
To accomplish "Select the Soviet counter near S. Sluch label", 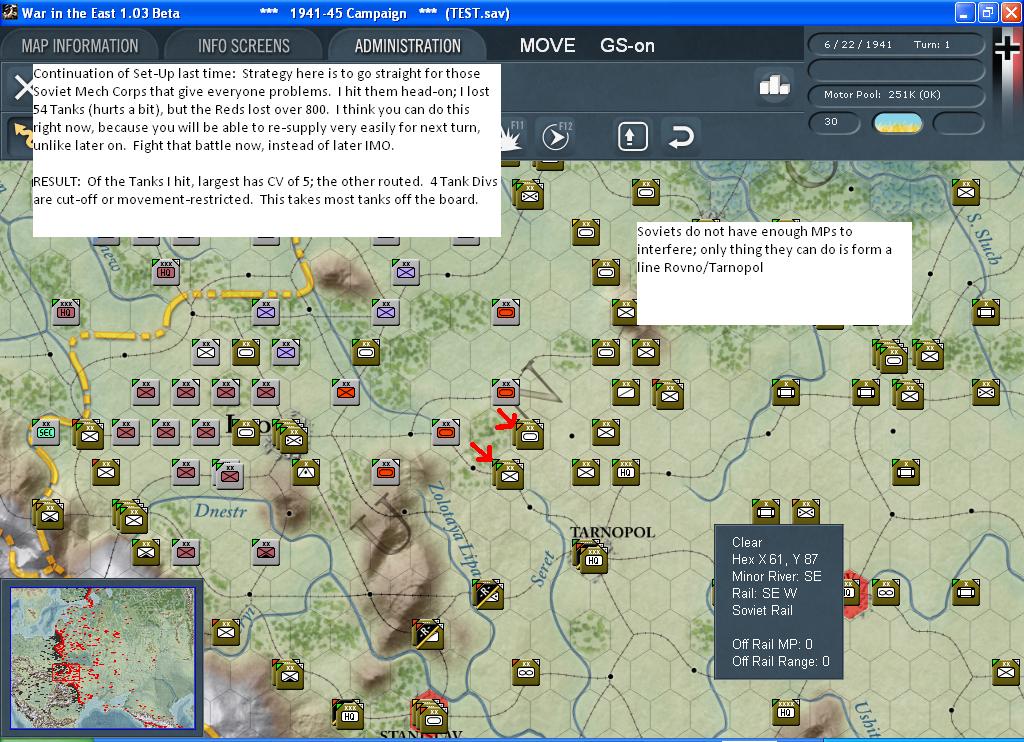I will (x=965, y=192).
